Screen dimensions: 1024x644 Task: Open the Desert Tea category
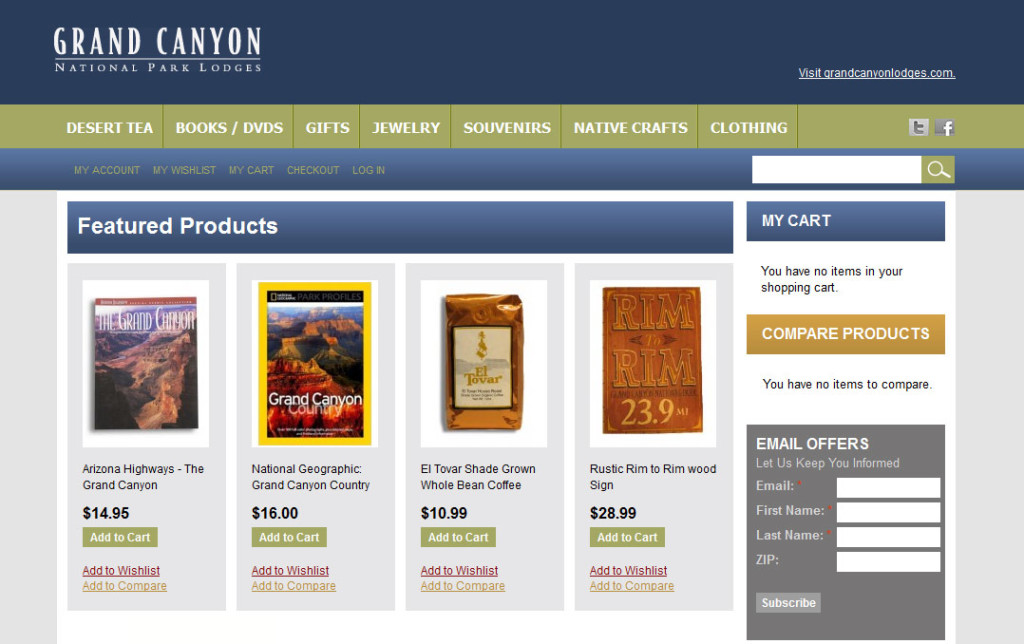(x=110, y=127)
